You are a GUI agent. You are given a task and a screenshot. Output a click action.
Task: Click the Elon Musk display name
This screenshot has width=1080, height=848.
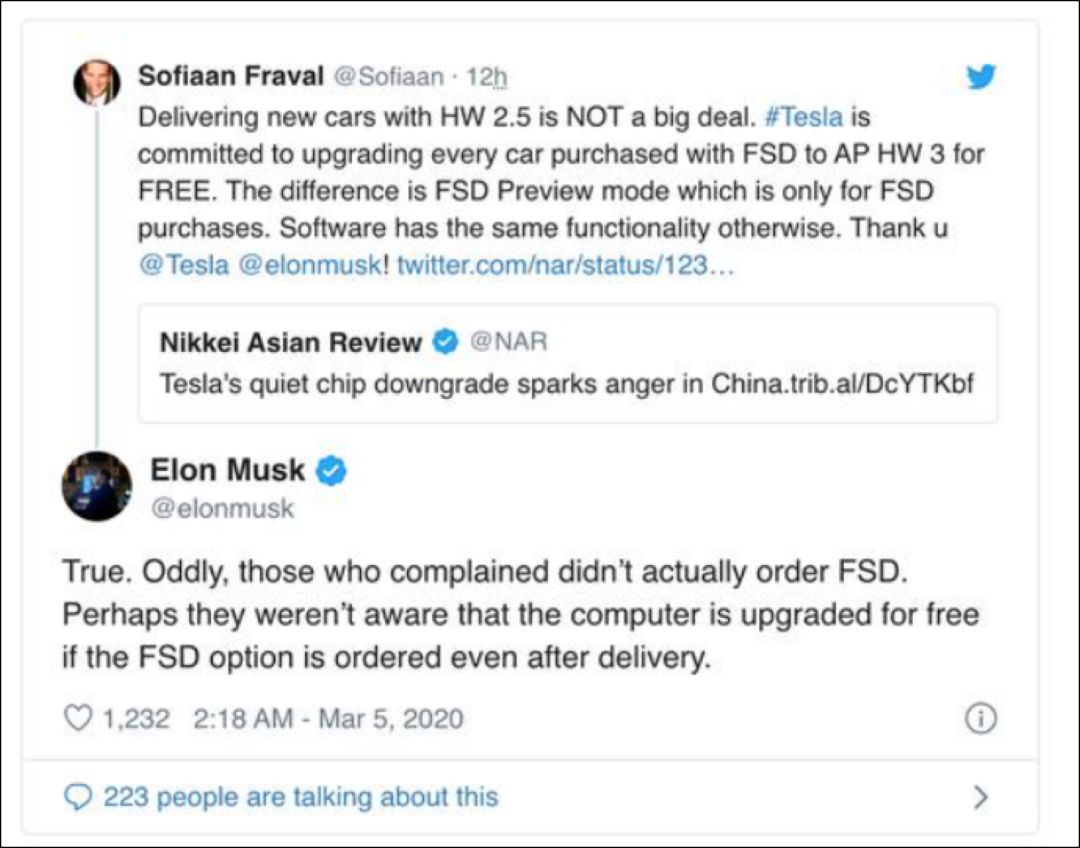pos(228,470)
